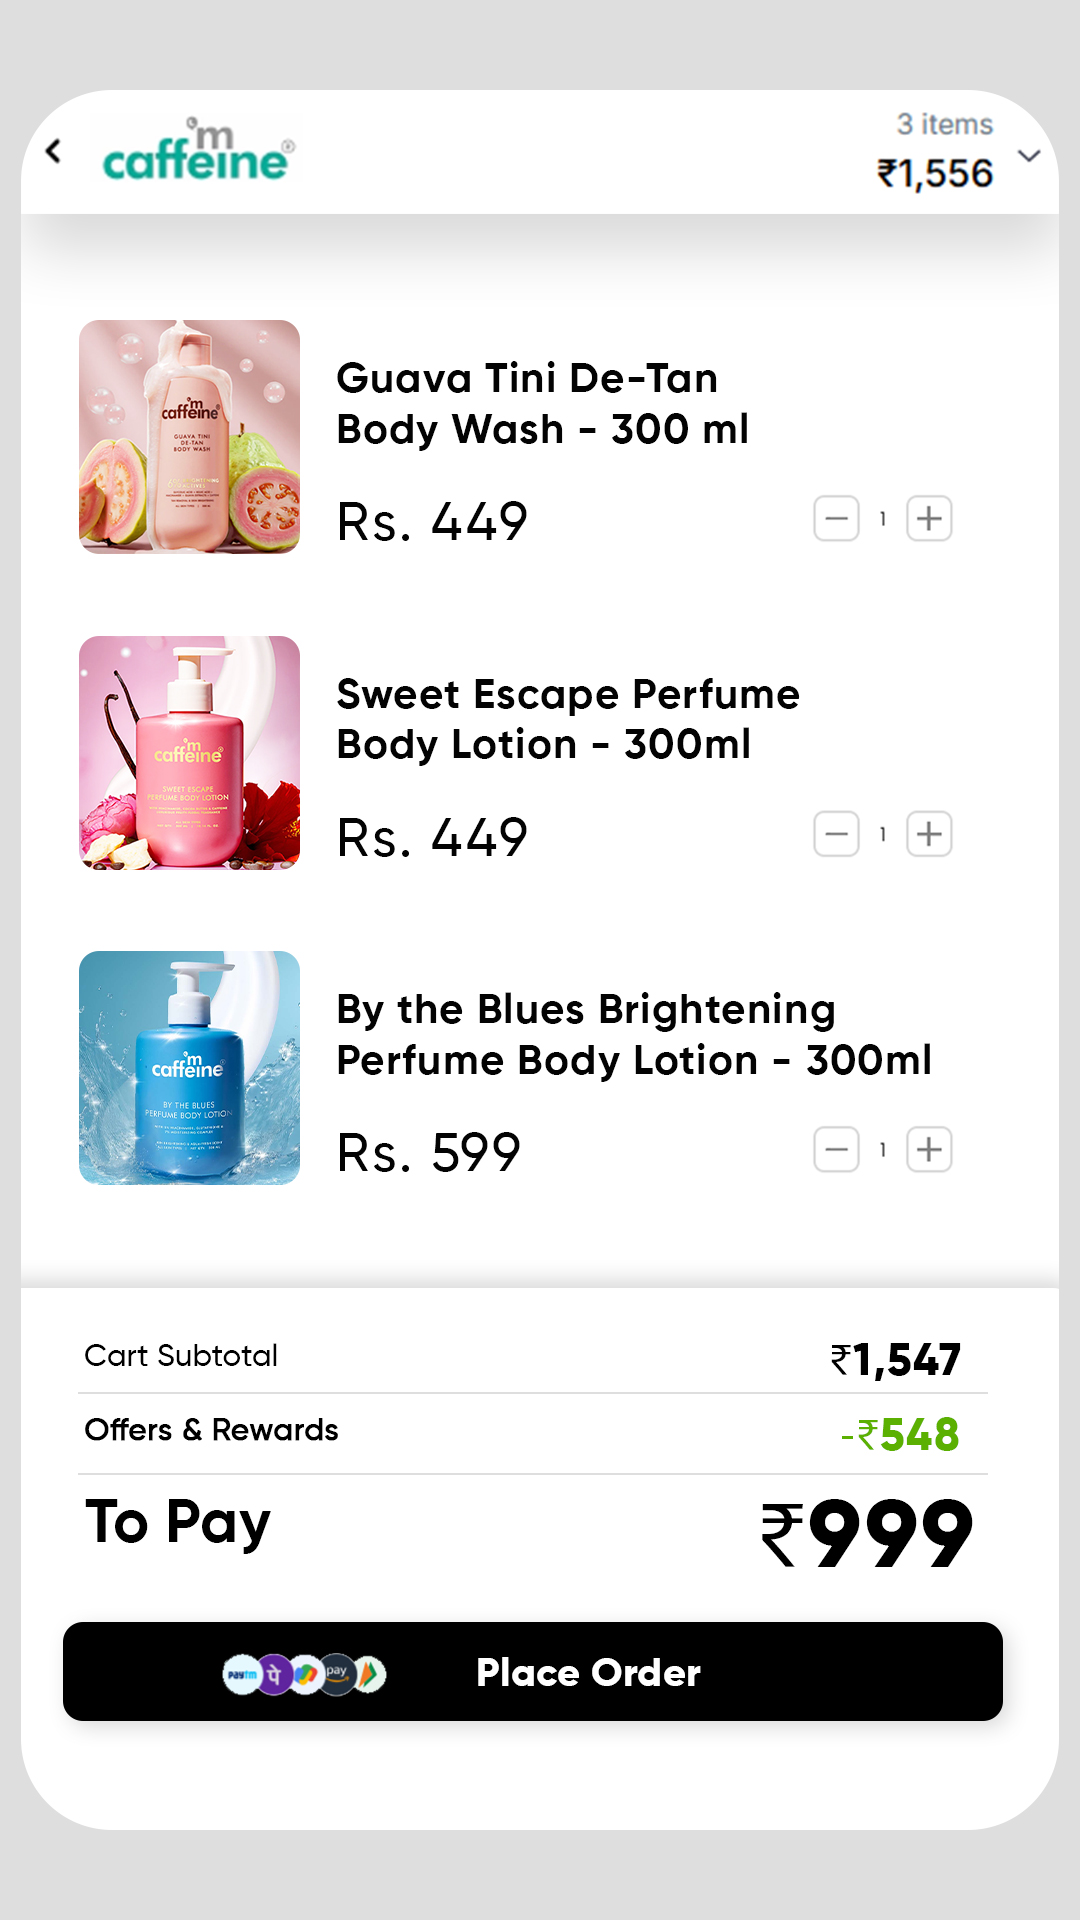Open By the Blues Brightening Lotion title
1080x1920 pixels.
coord(634,1035)
